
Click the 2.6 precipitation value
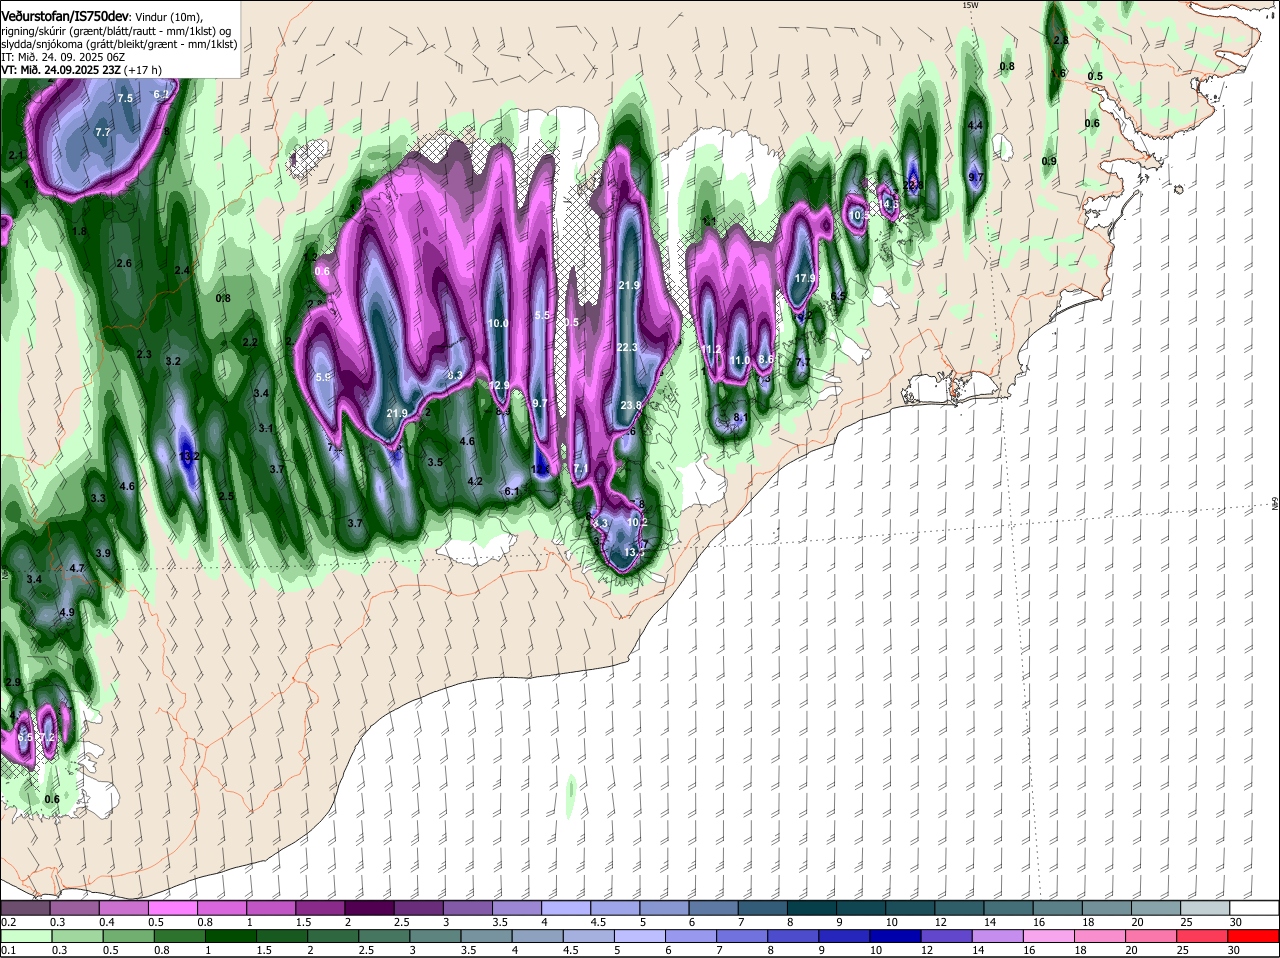pyautogui.click(x=124, y=263)
